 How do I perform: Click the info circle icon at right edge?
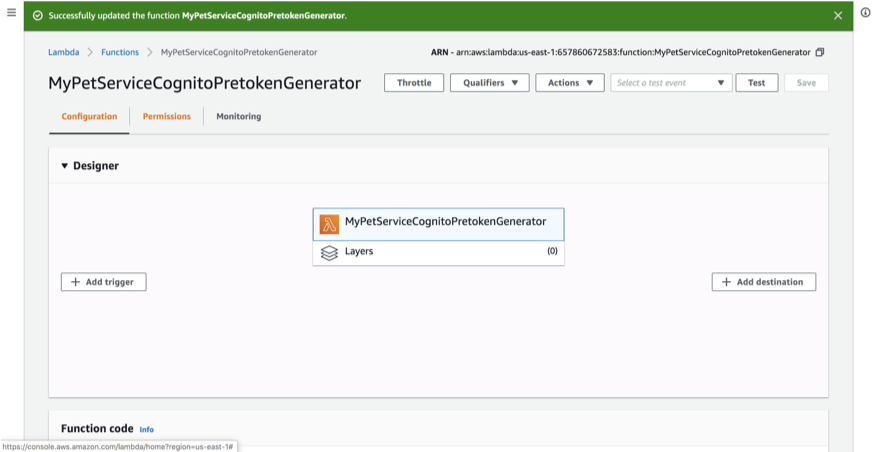tap(865, 13)
